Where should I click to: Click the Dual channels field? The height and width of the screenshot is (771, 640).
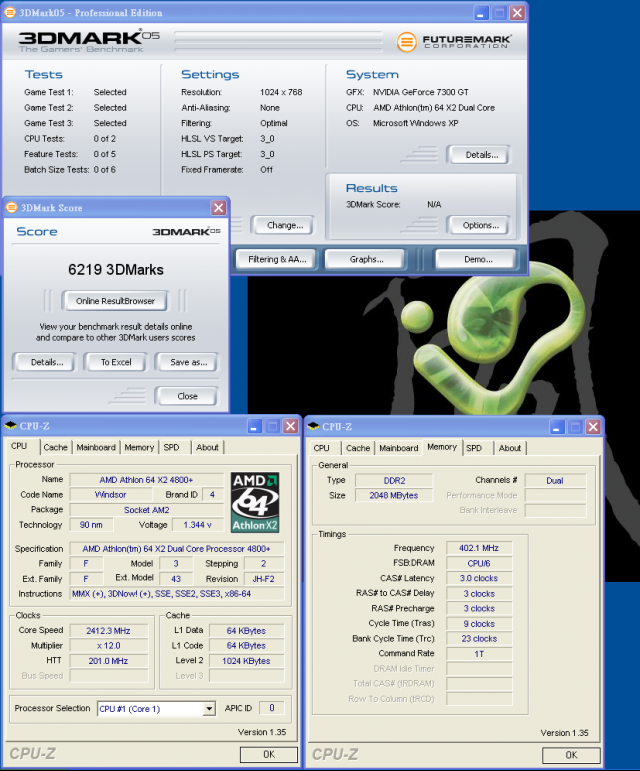(555, 480)
